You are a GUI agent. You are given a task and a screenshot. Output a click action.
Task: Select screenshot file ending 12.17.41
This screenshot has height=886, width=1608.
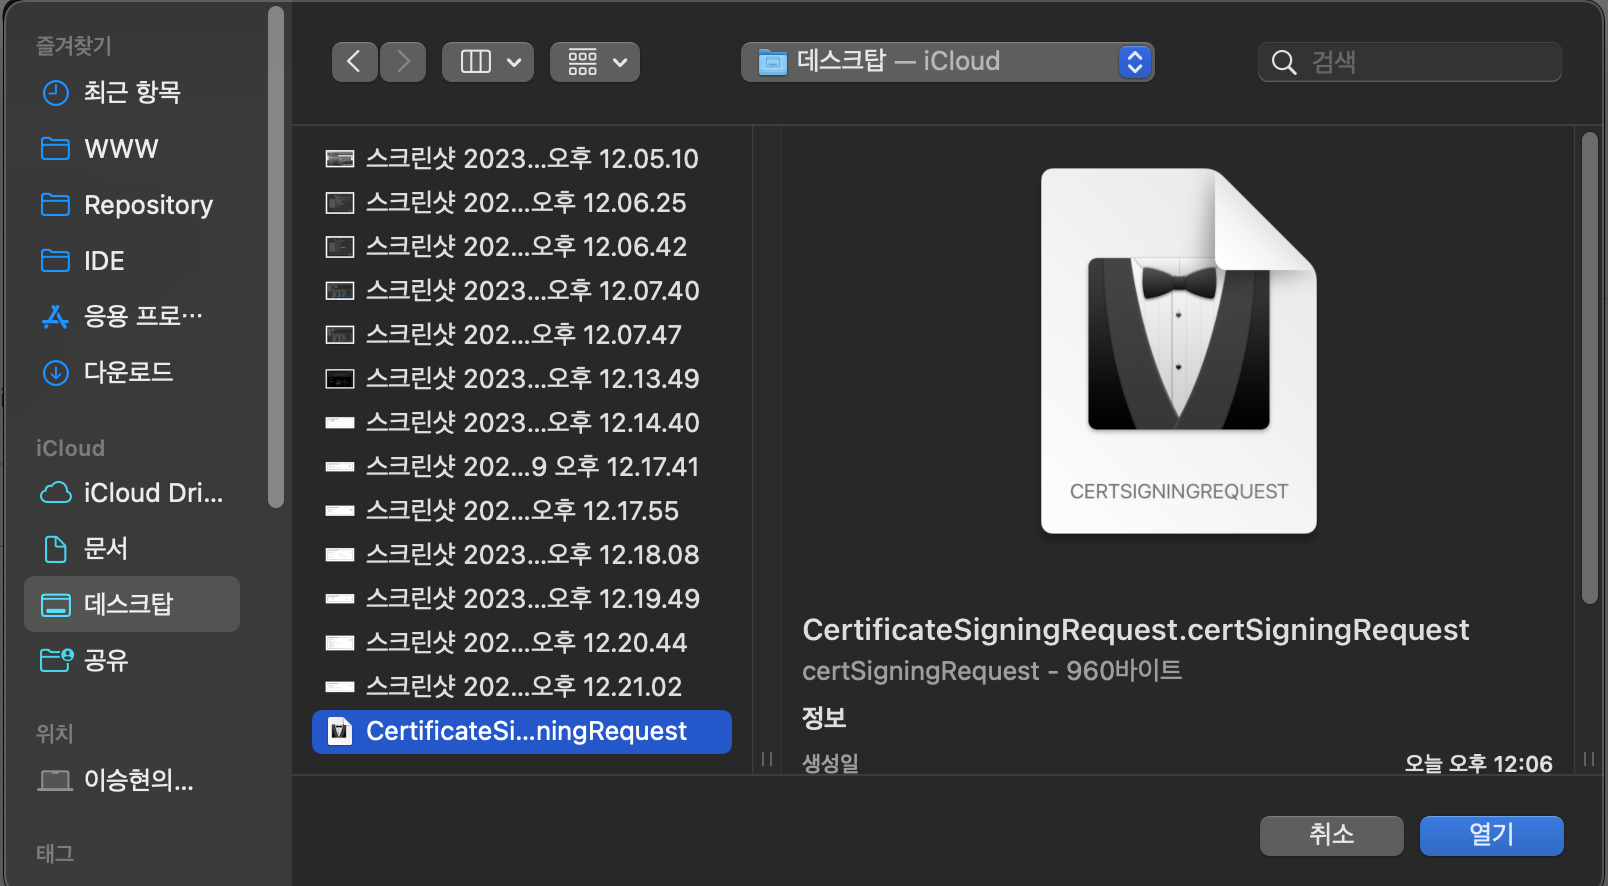(x=522, y=467)
